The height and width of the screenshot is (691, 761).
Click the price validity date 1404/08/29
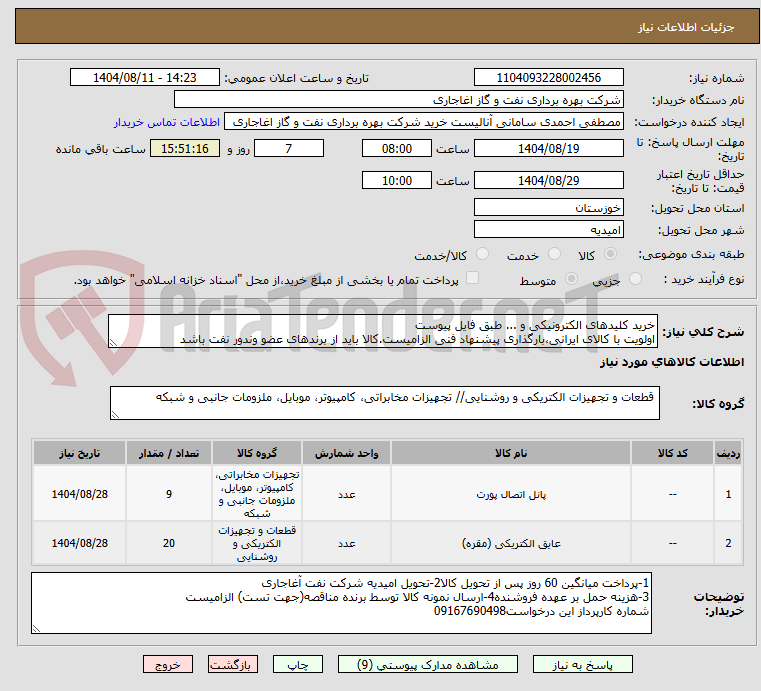click(x=548, y=181)
